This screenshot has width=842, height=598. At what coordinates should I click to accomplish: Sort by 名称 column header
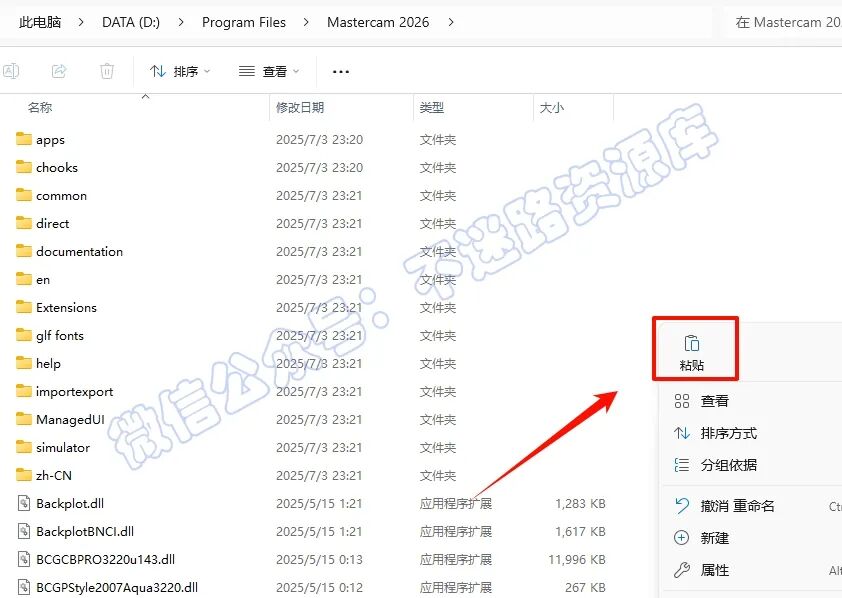[x=40, y=107]
